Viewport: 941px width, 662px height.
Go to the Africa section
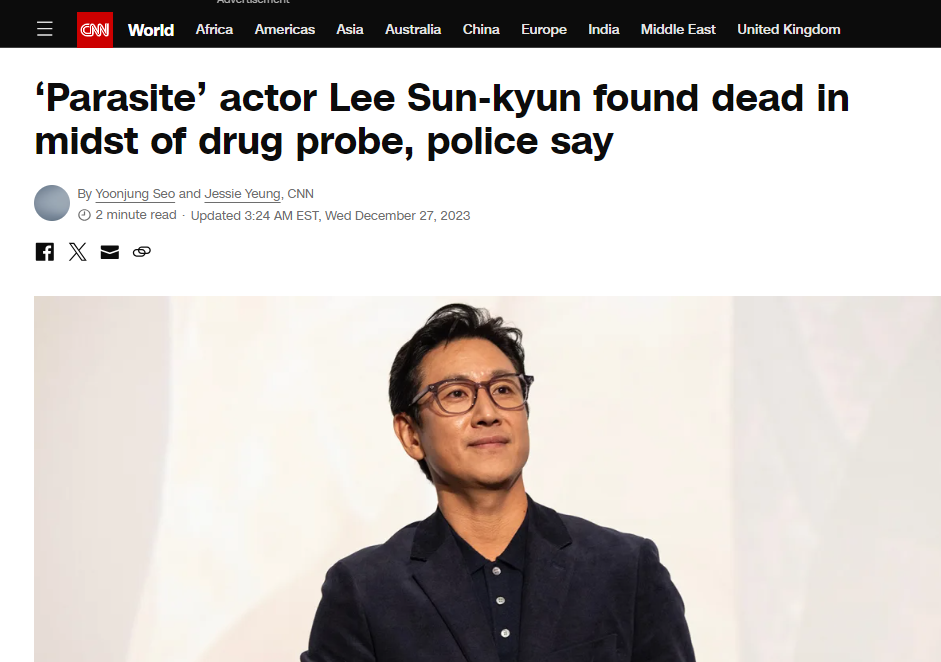click(x=214, y=29)
